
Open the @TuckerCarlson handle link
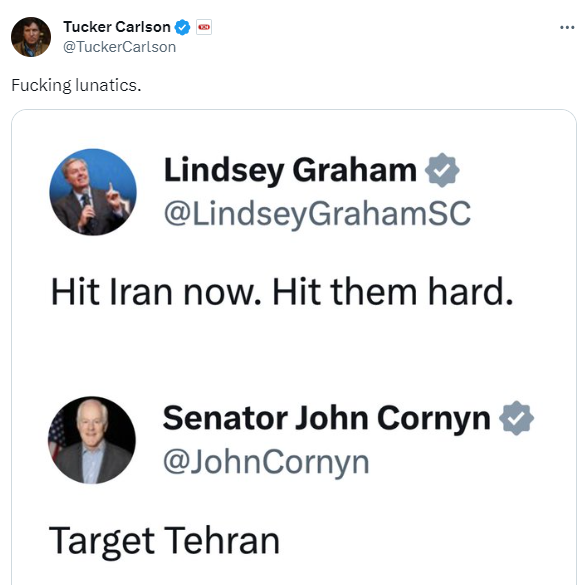[x=119, y=47]
